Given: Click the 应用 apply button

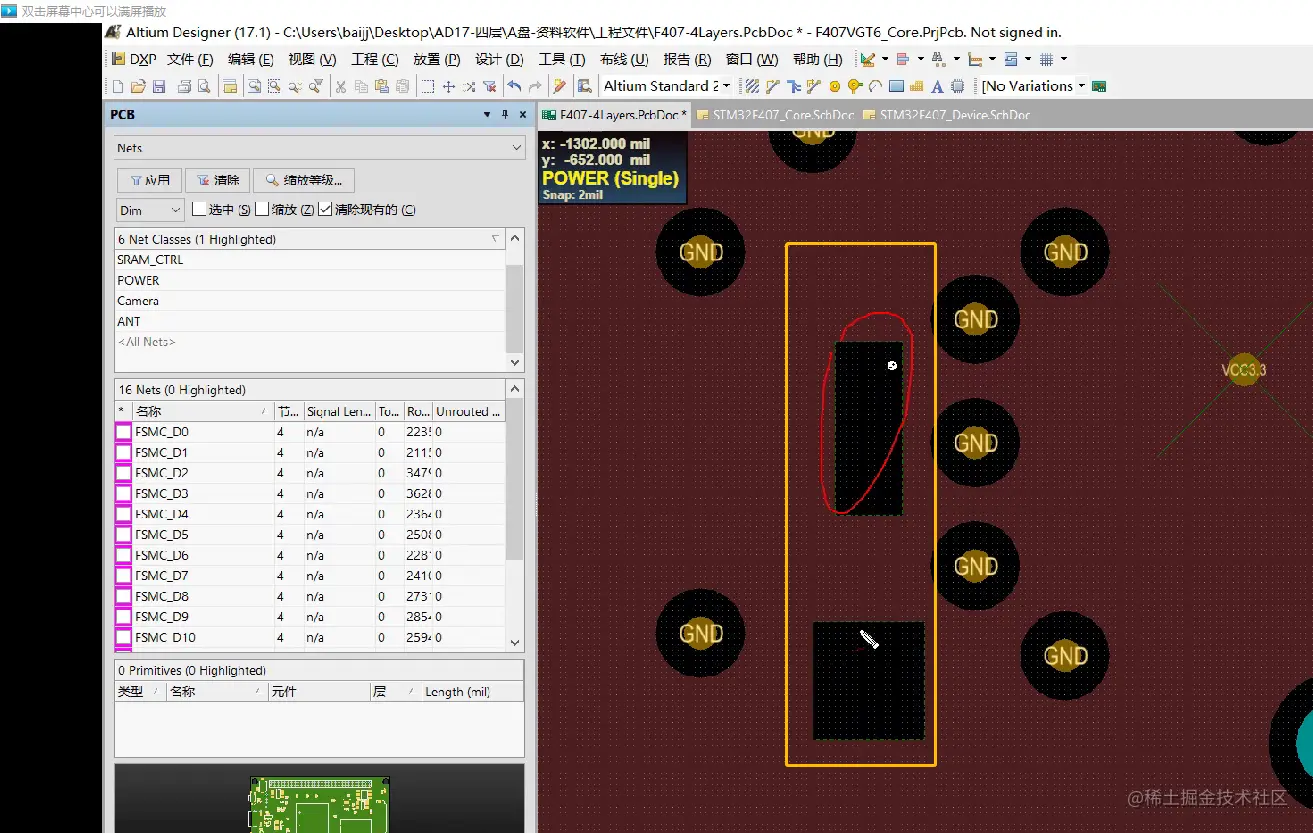Looking at the screenshot, I should (x=149, y=181).
